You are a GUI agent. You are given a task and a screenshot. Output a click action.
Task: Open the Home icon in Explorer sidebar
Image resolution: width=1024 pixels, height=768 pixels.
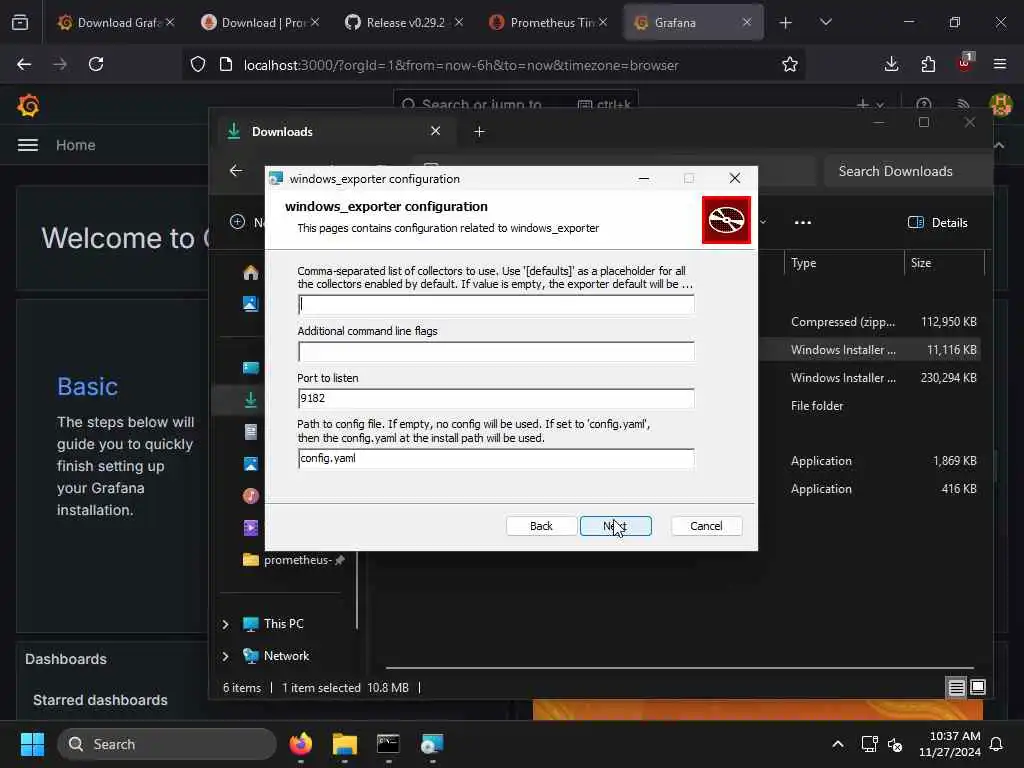coord(251,272)
